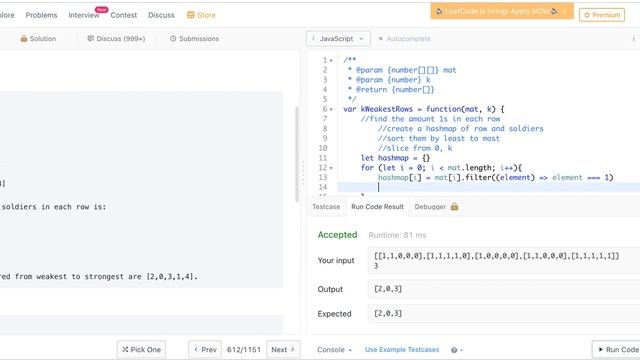Open the Discuss (999+) tab
Viewport: 640px width, 360px height.
tap(116, 39)
